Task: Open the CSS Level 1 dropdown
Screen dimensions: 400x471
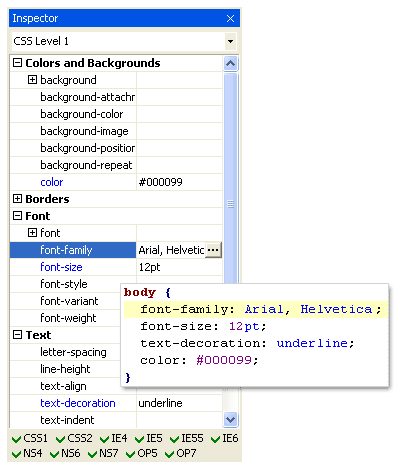Action: (x=230, y=41)
